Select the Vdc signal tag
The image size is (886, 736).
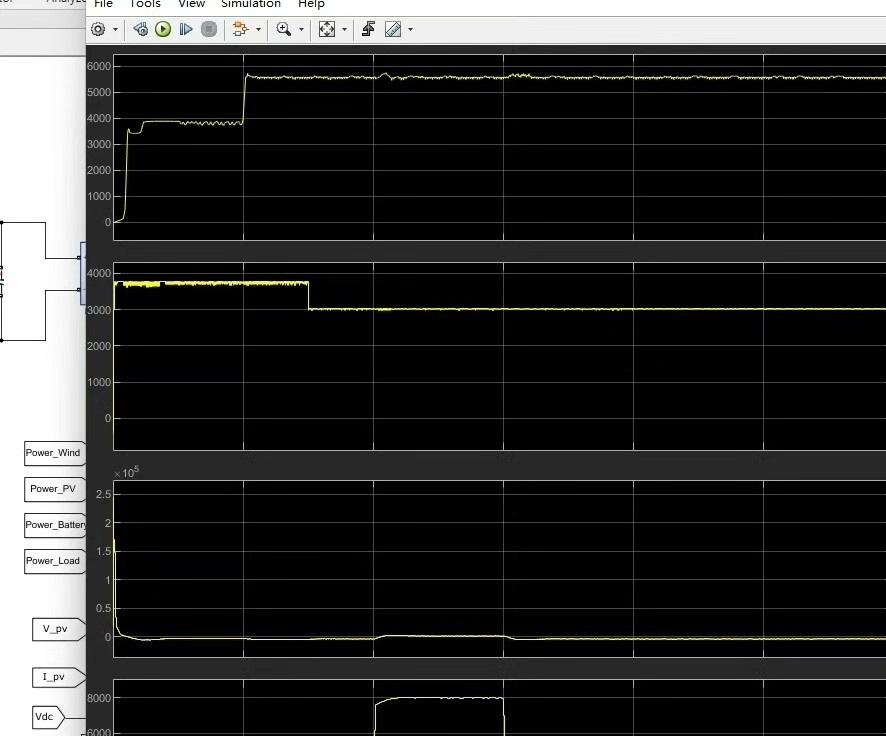point(45,716)
